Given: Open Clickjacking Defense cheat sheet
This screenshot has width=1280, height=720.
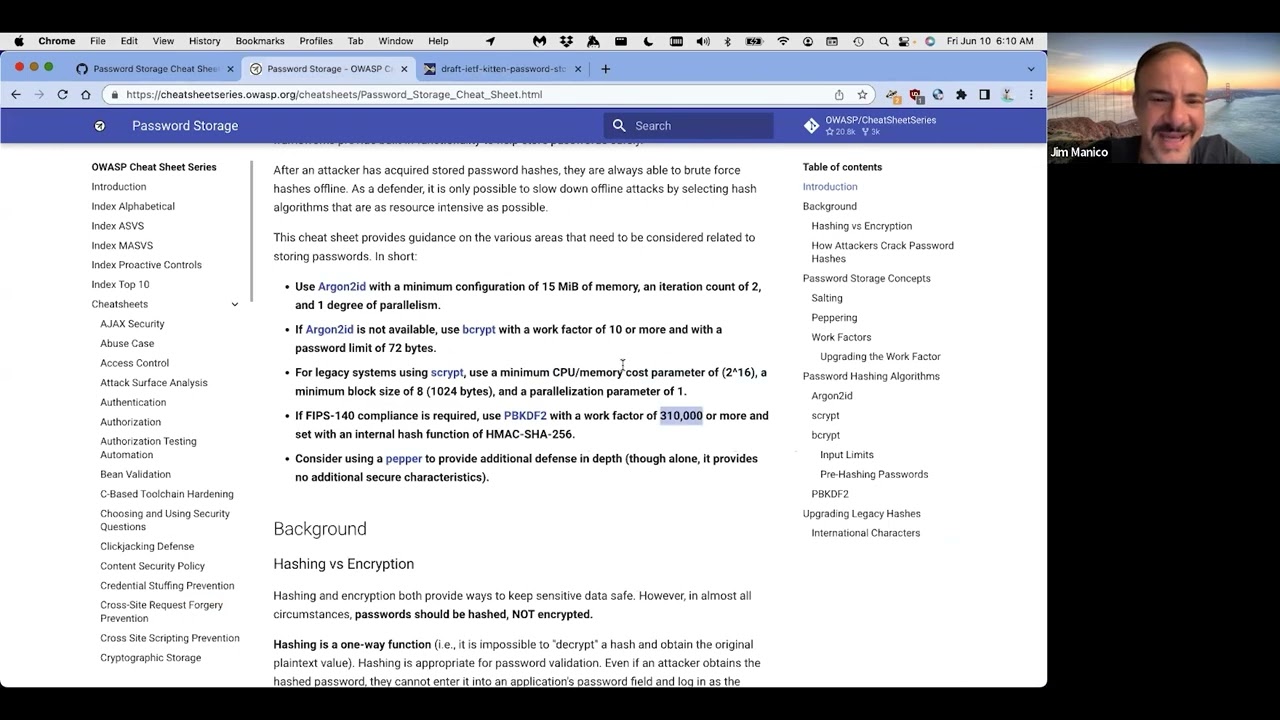Looking at the screenshot, I should (147, 546).
